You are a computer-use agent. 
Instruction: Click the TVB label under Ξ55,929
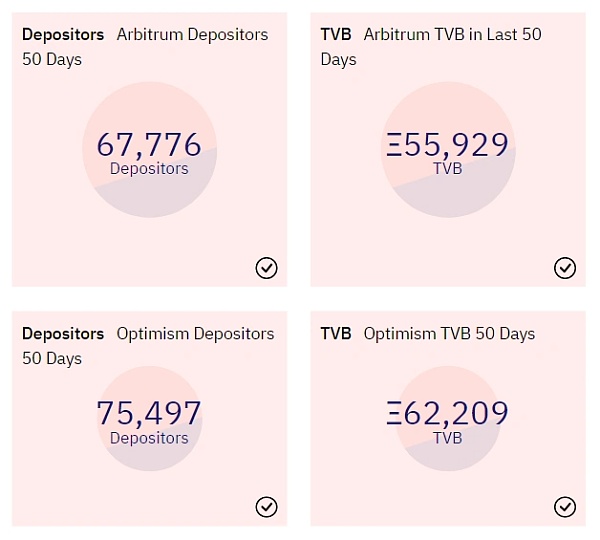coord(448,169)
